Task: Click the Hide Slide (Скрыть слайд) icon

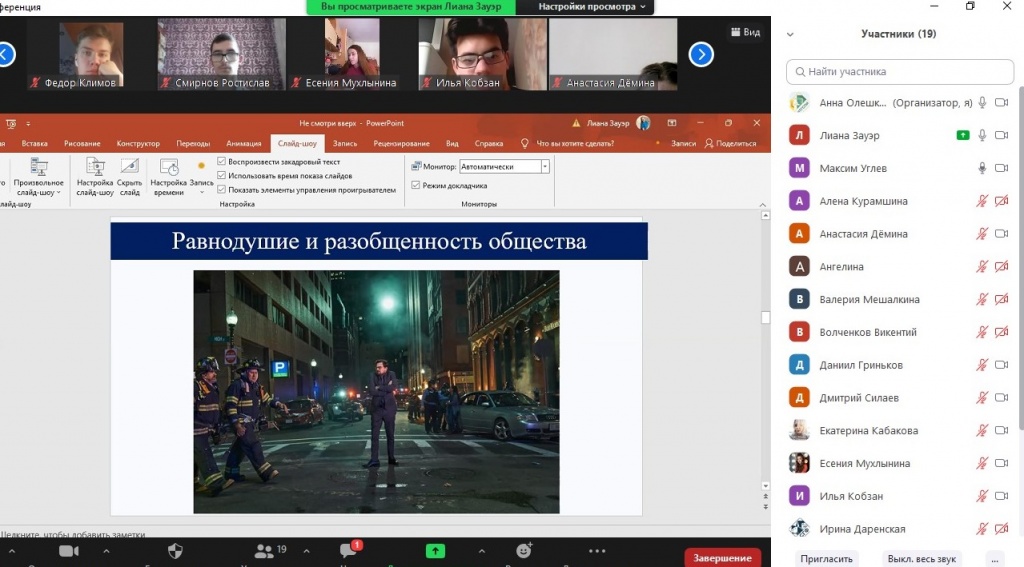Action: coord(129,172)
